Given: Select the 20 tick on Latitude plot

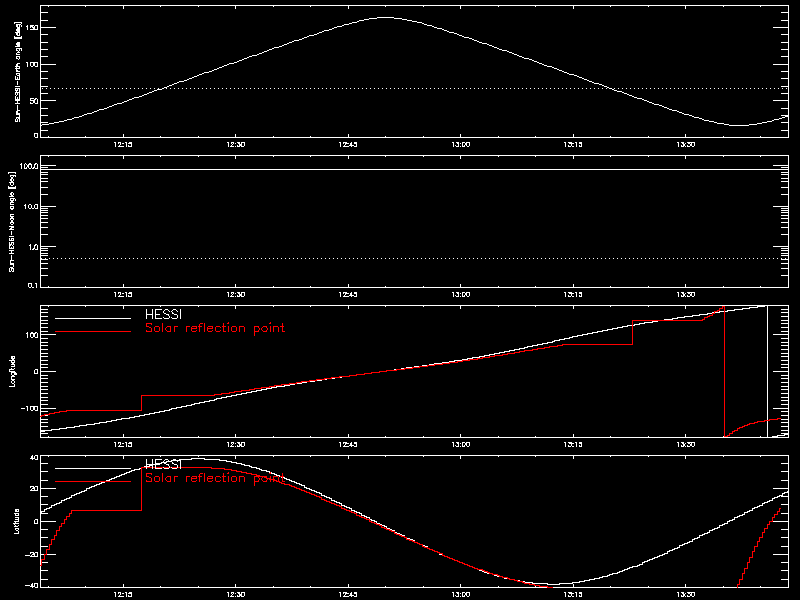Looking at the screenshot, I should click(x=34, y=489).
